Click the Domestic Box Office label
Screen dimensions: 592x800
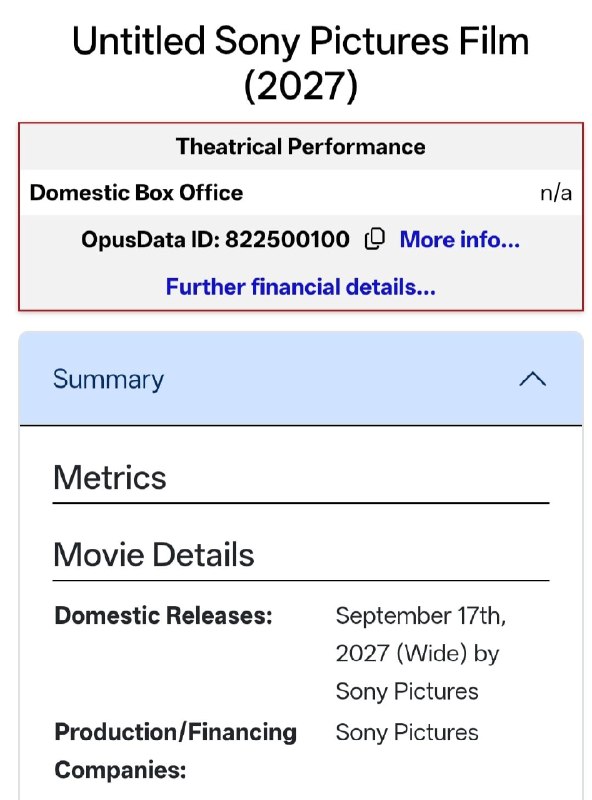tap(136, 192)
